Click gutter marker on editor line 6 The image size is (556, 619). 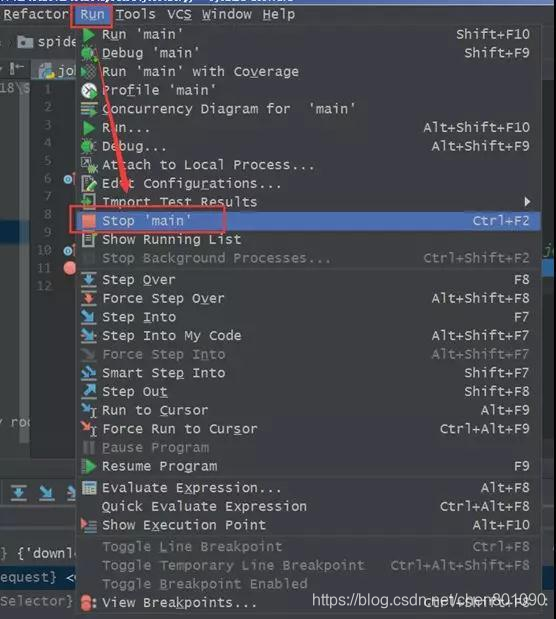click(x=68, y=180)
